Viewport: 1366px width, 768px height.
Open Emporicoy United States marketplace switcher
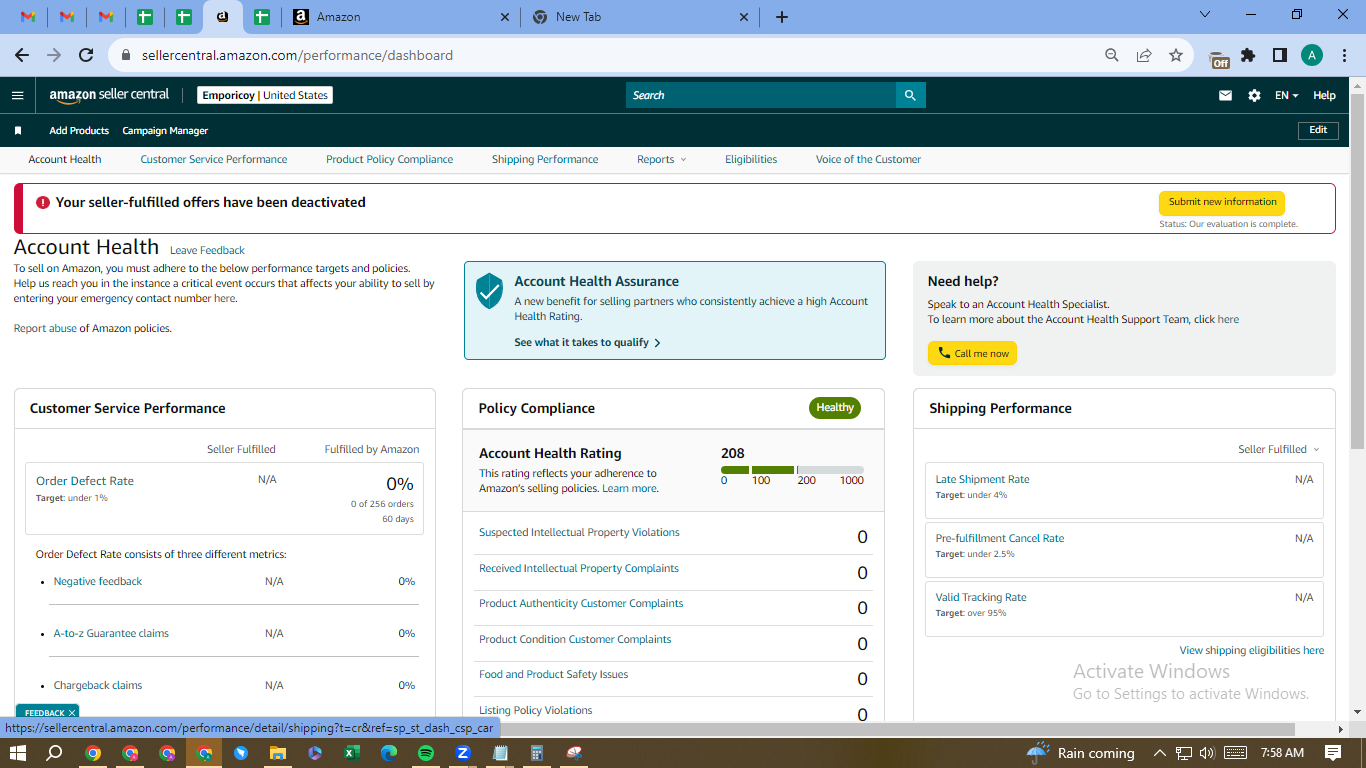click(x=265, y=95)
